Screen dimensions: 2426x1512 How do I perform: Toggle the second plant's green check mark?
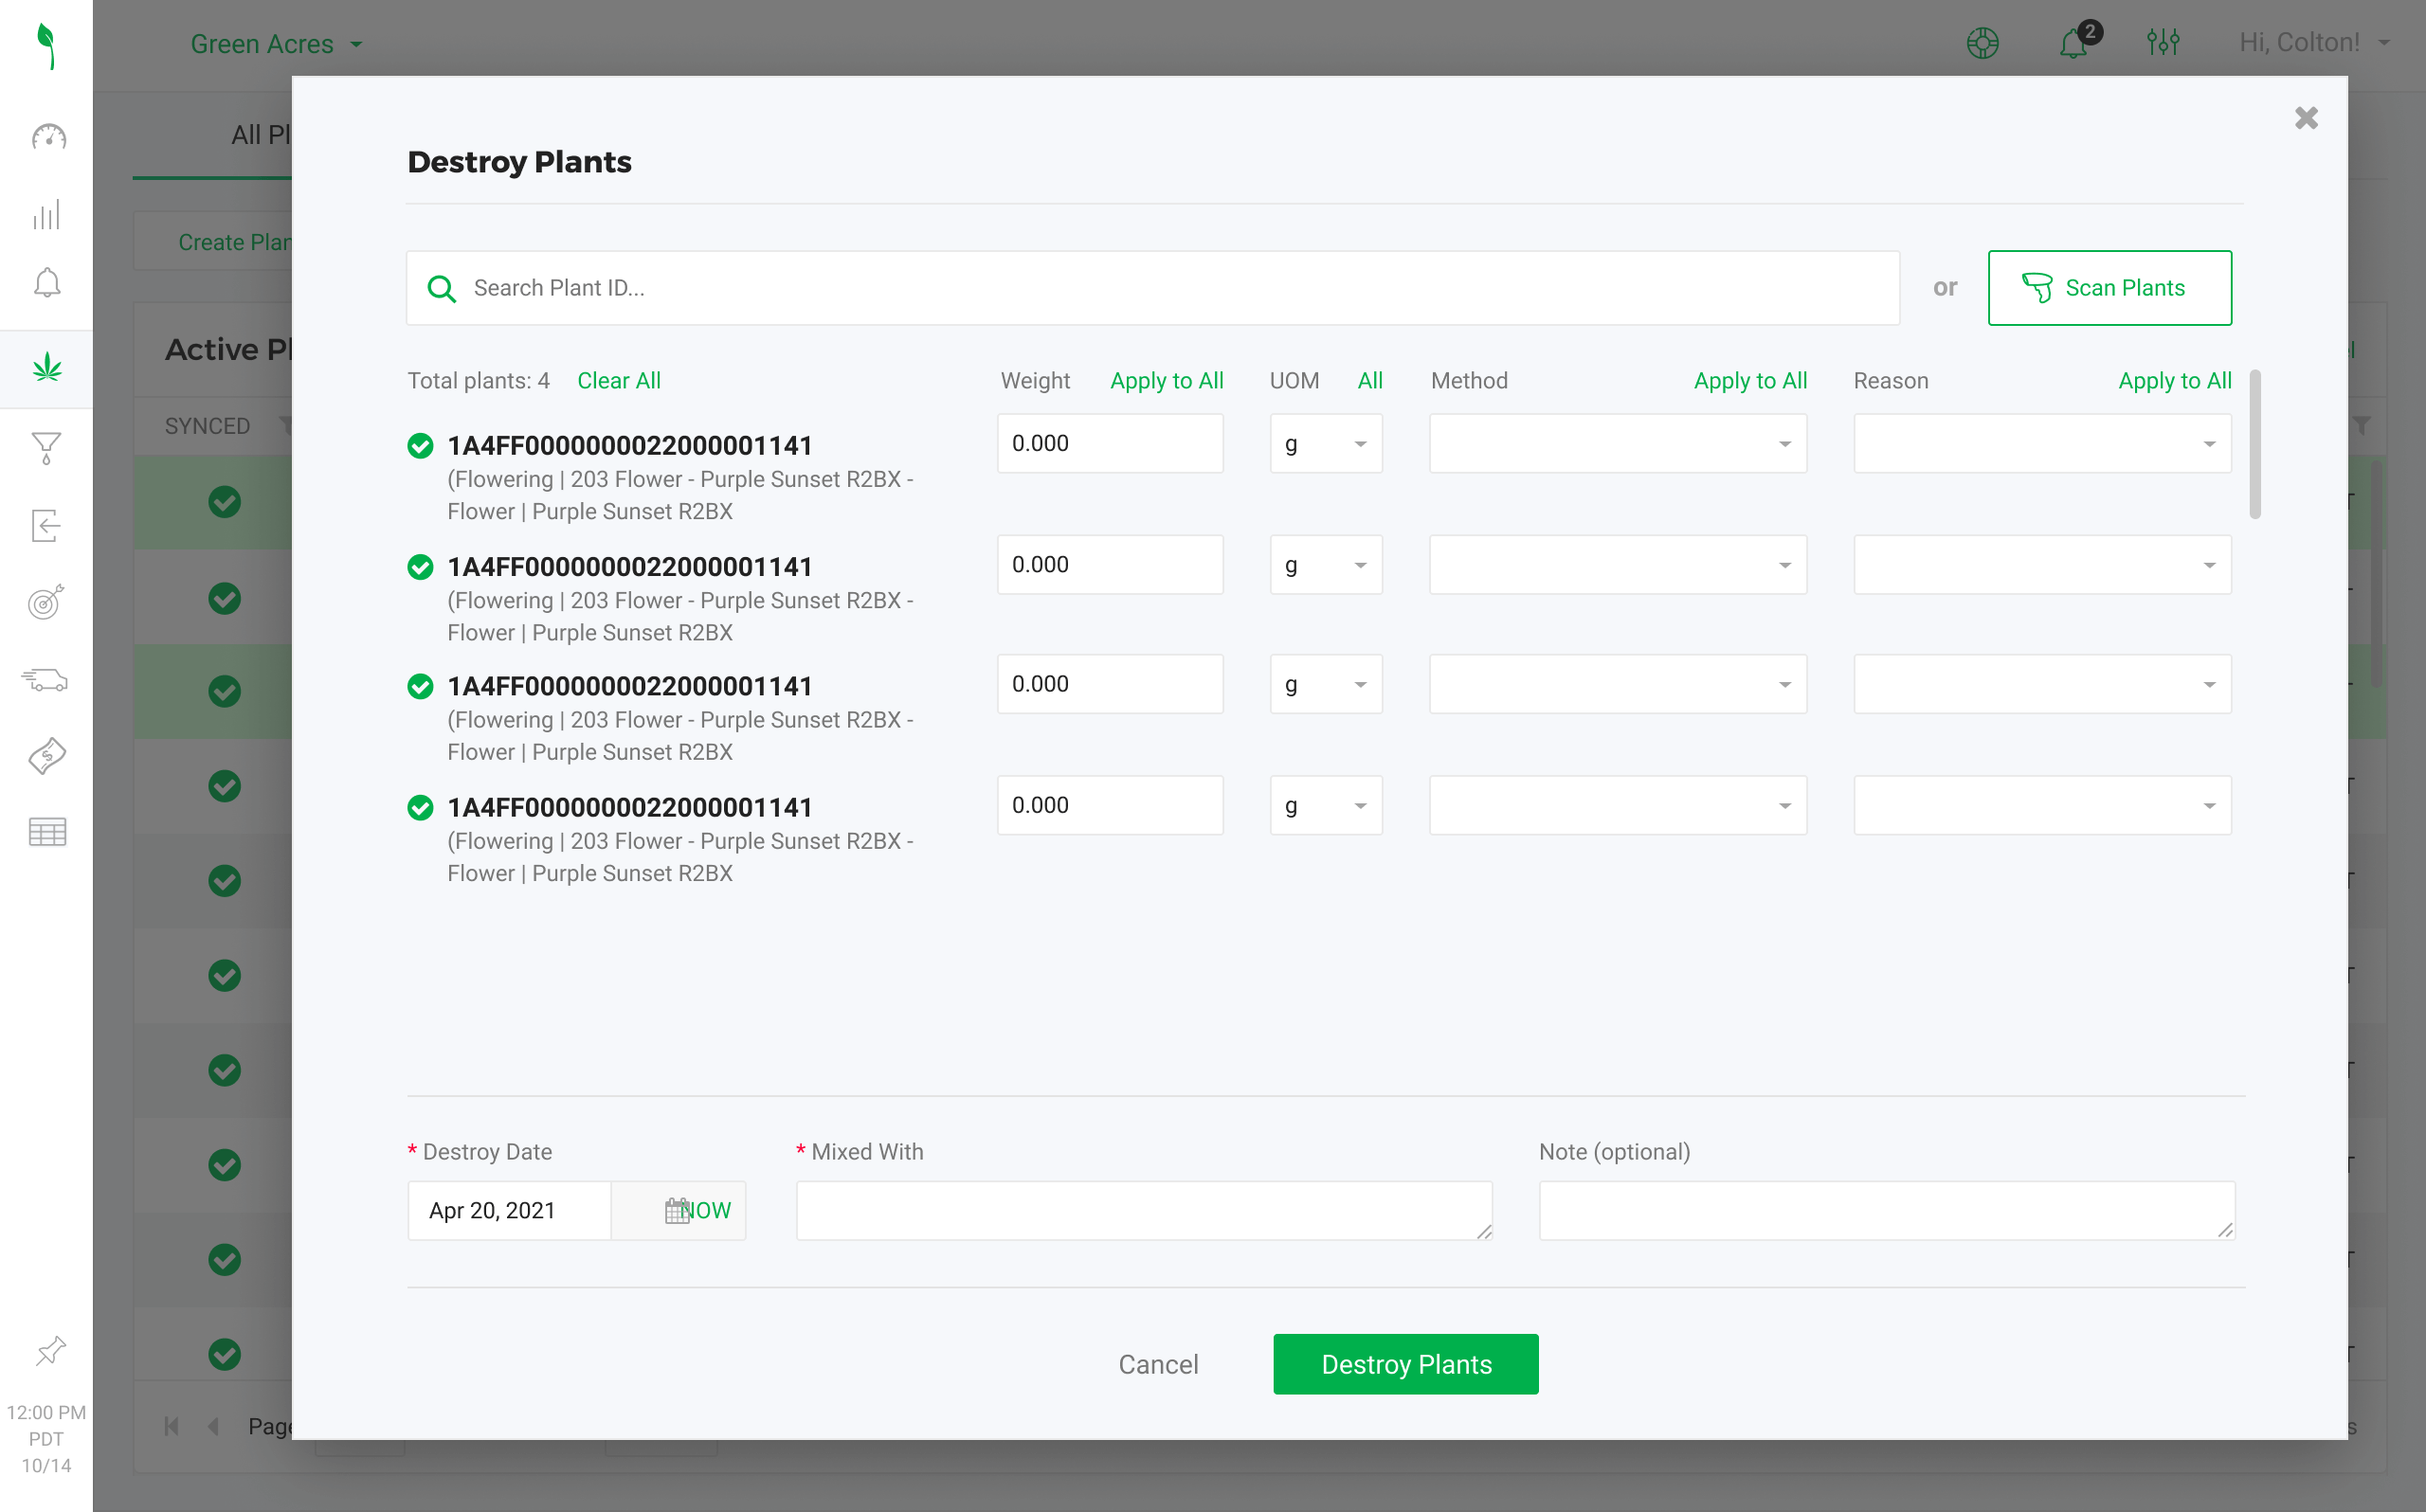420,567
